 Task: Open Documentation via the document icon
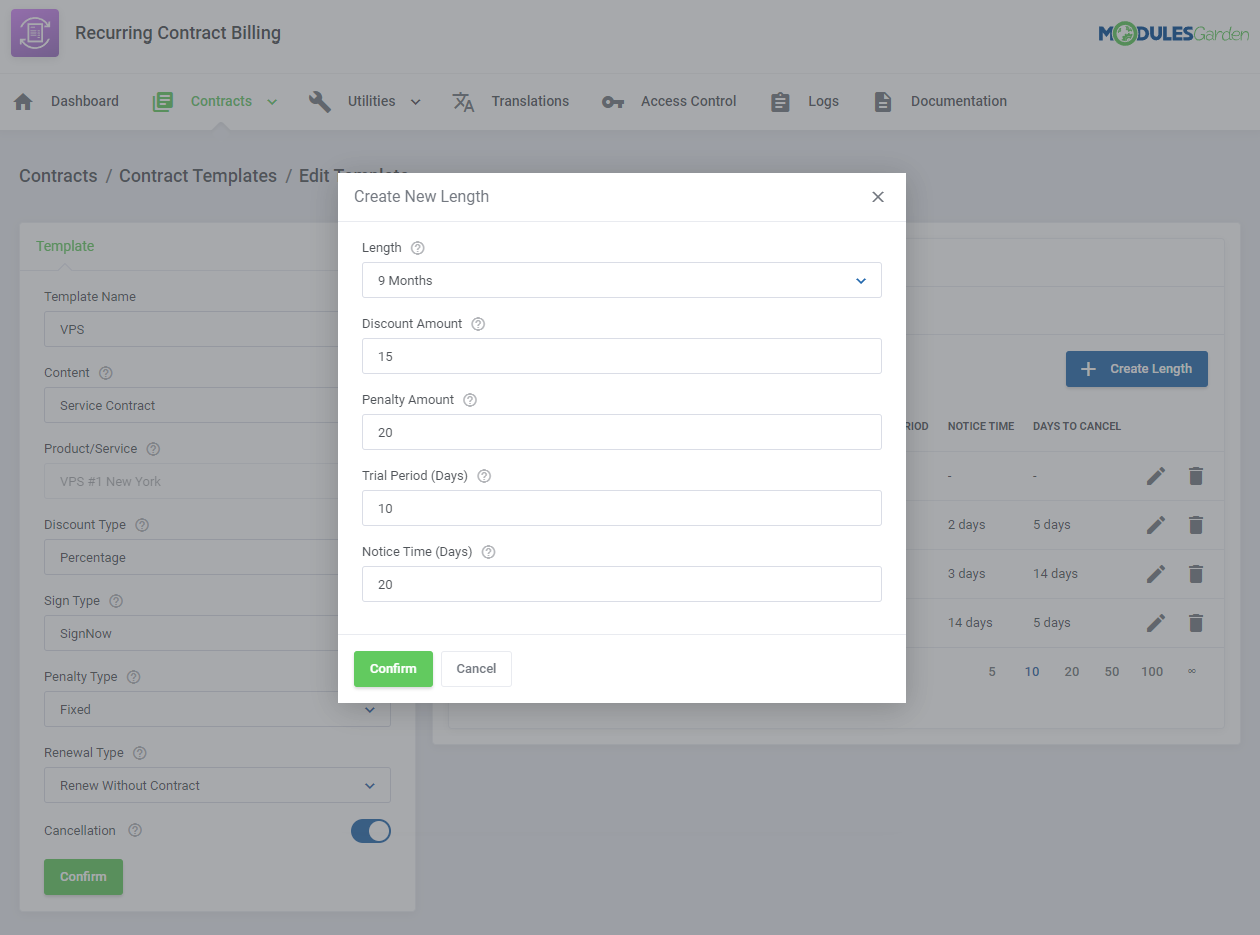pos(883,100)
